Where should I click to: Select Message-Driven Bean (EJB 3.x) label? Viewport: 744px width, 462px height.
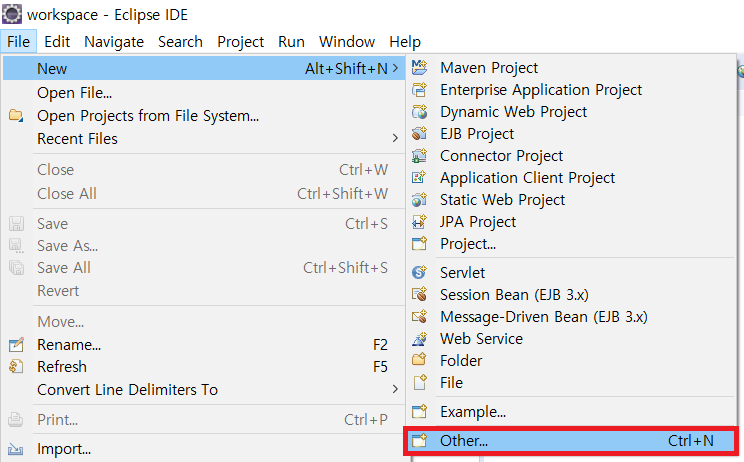(544, 317)
